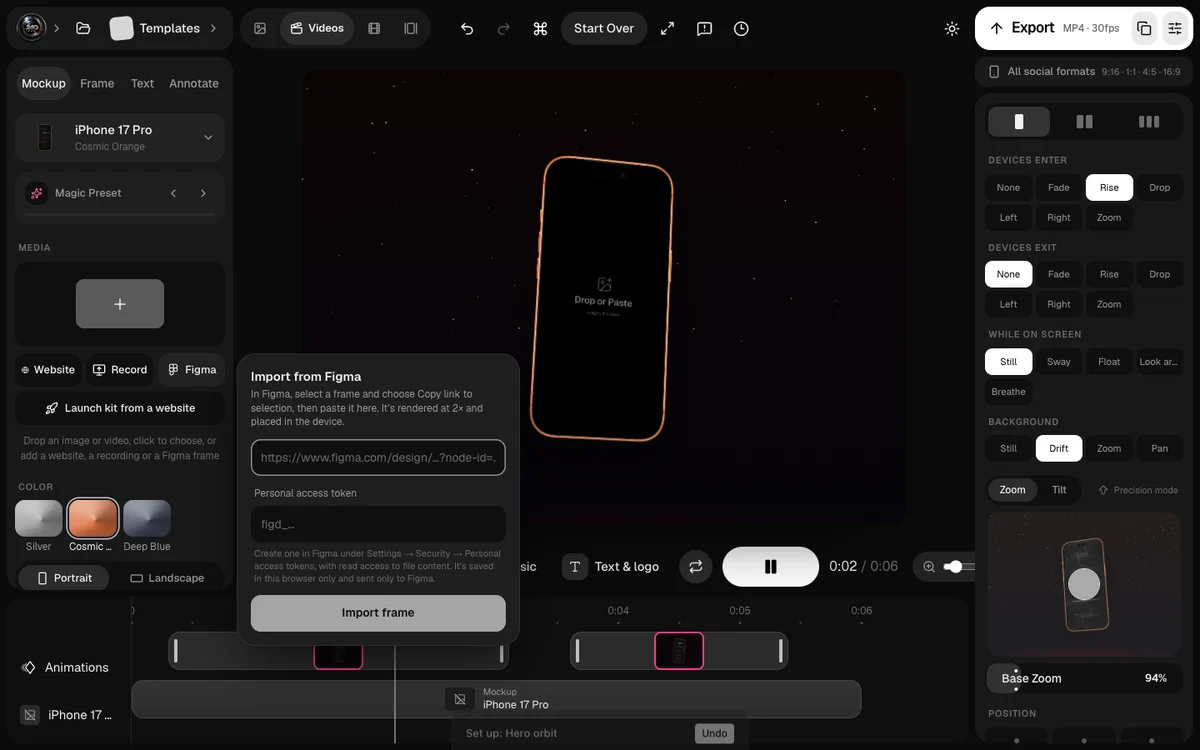Open the feedback message icon
This screenshot has width=1200, height=750.
(704, 28)
